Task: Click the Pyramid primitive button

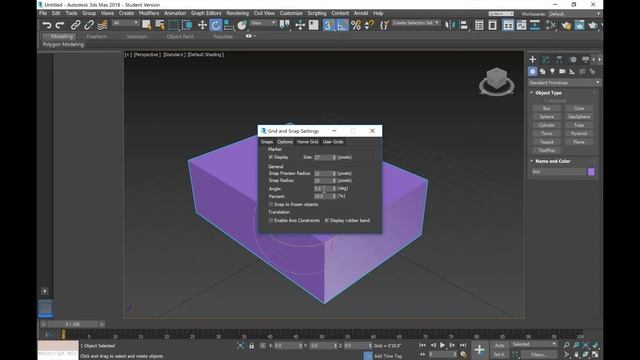Action: coord(579,133)
